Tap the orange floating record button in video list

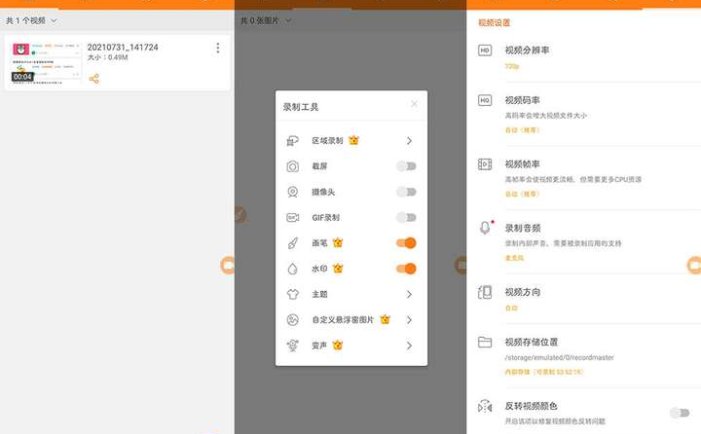pyautogui.click(x=228, y=265)
